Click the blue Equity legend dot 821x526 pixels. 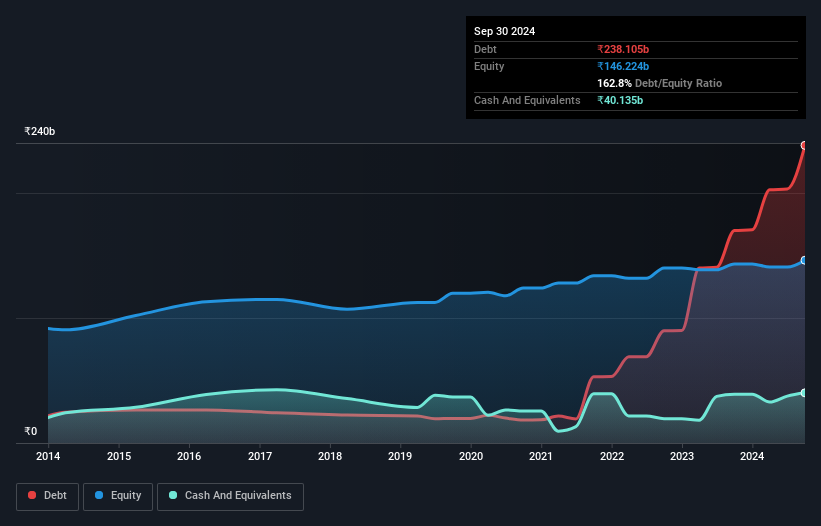click(x=99, y=495)
